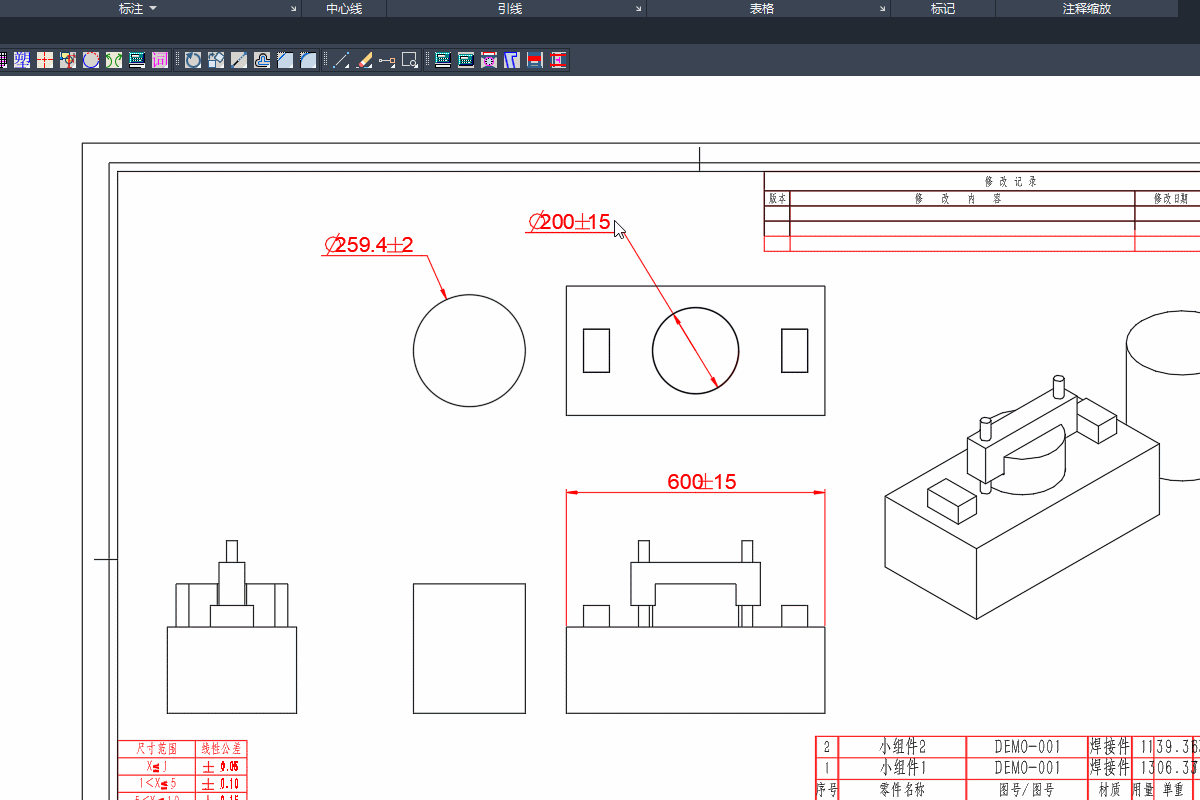Click 焊接件 in the 小组件2 row
The height and width of the screenshot is (800, 1200).
1110,747
